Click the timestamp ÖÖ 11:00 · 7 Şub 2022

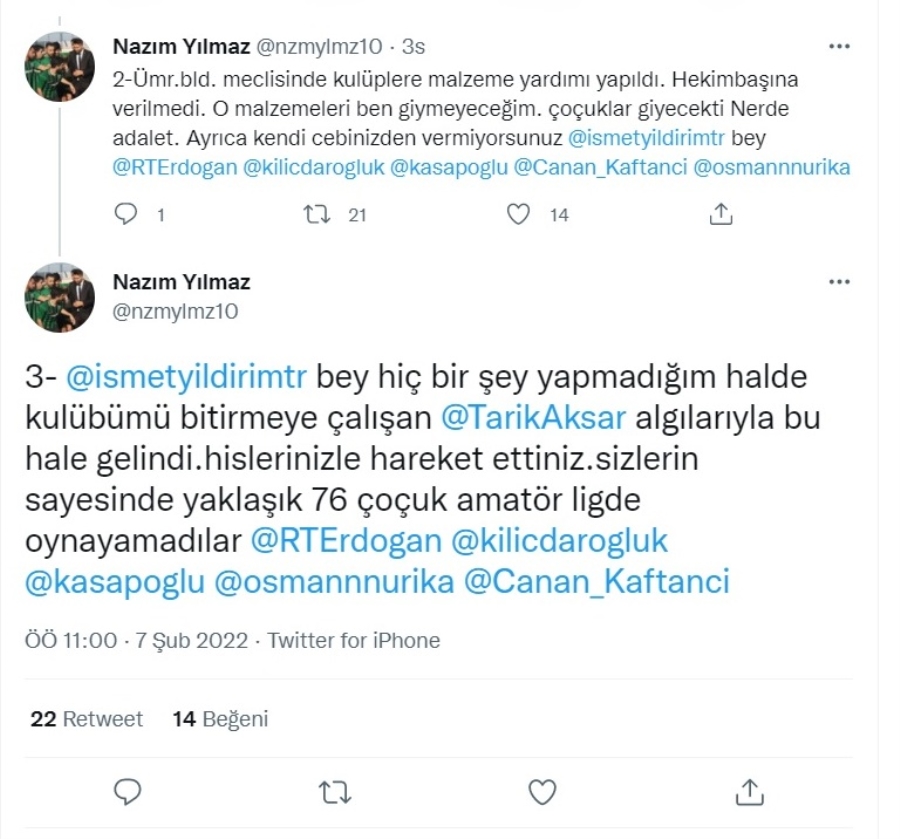pyautogui.click(x=136, y=640)
